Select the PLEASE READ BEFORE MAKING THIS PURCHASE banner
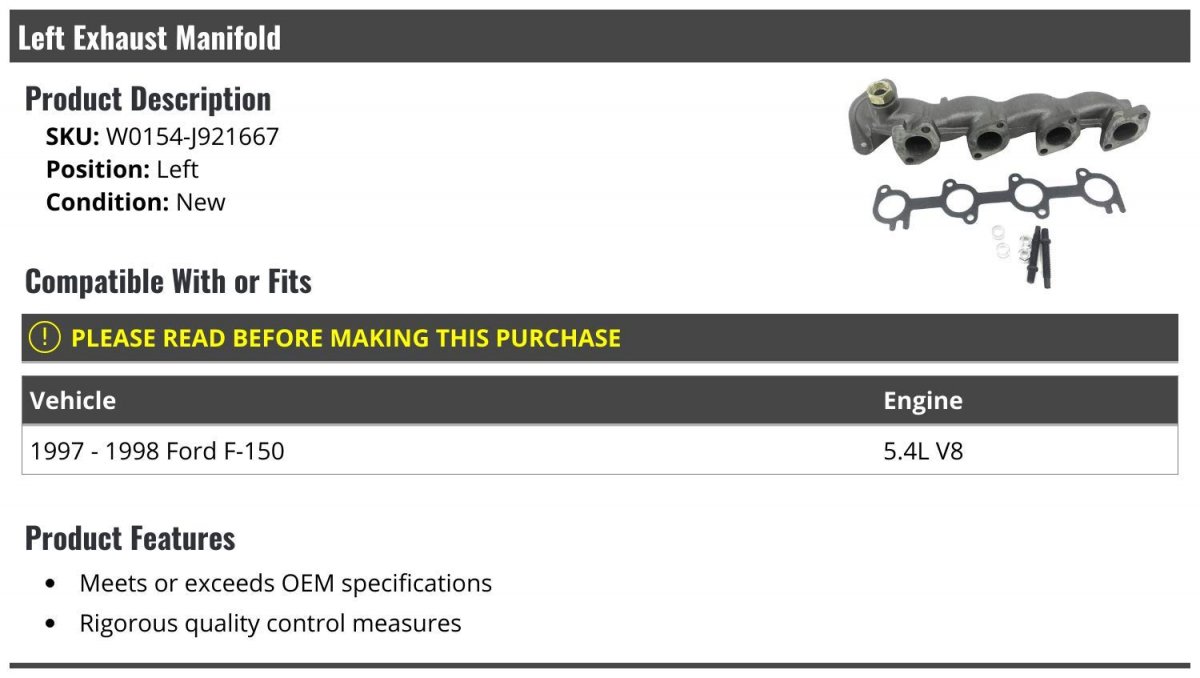Viewport: 1200px width, 678px height. 600,337
